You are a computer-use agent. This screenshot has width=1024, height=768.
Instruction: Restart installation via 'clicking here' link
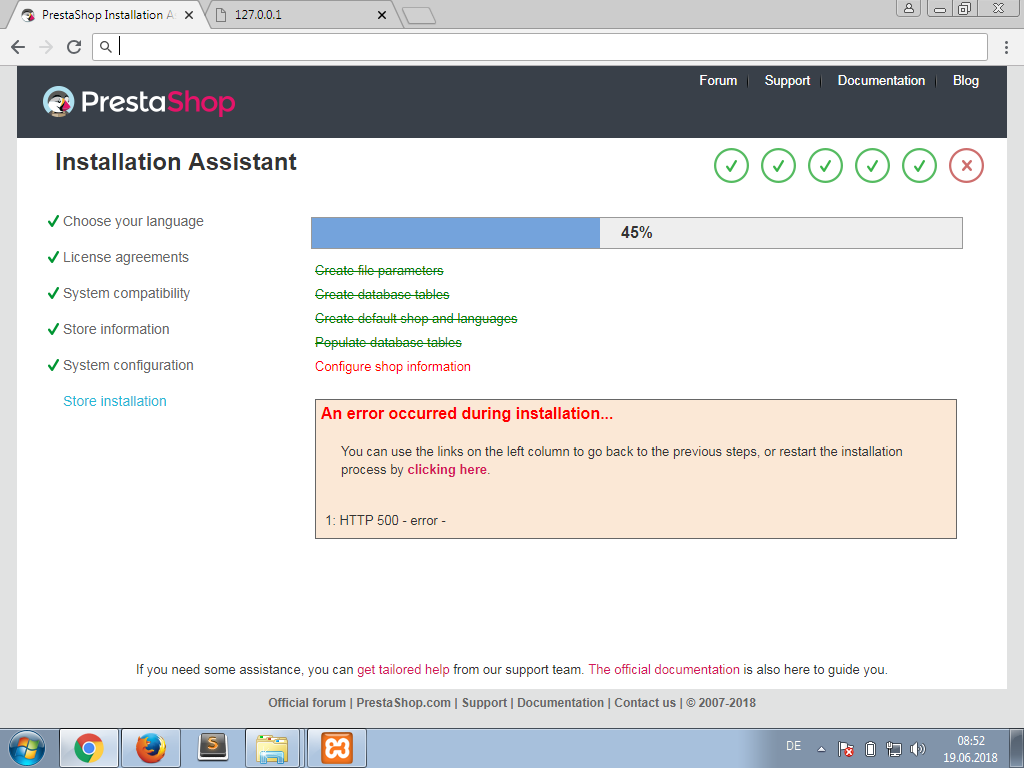[x=447, y=470]
